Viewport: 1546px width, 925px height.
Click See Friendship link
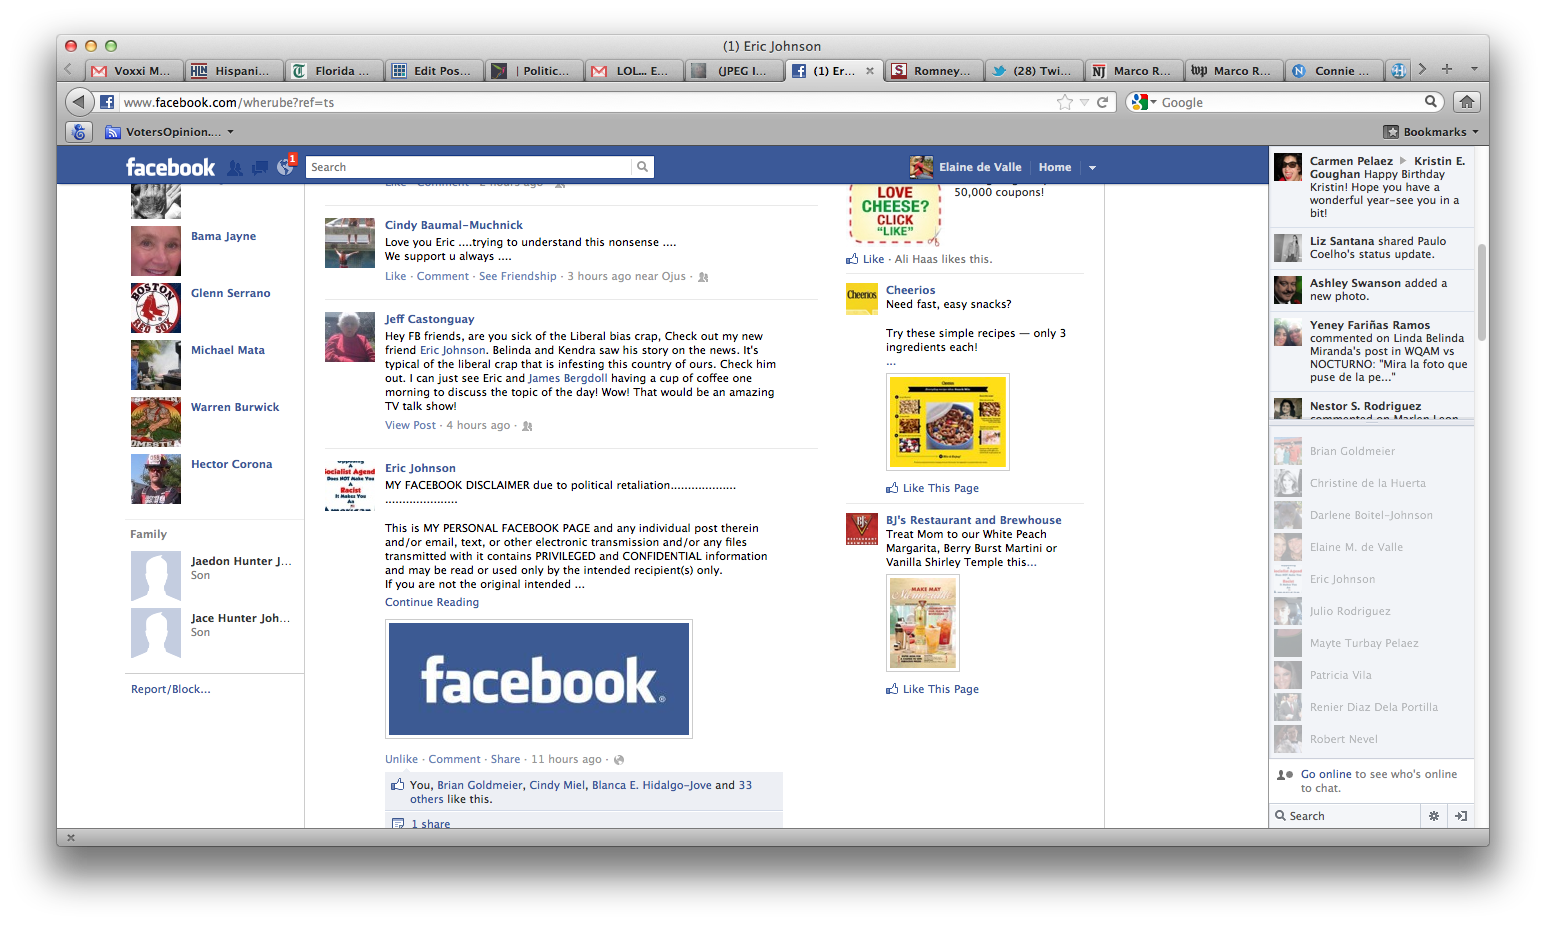tap(518, 276)
